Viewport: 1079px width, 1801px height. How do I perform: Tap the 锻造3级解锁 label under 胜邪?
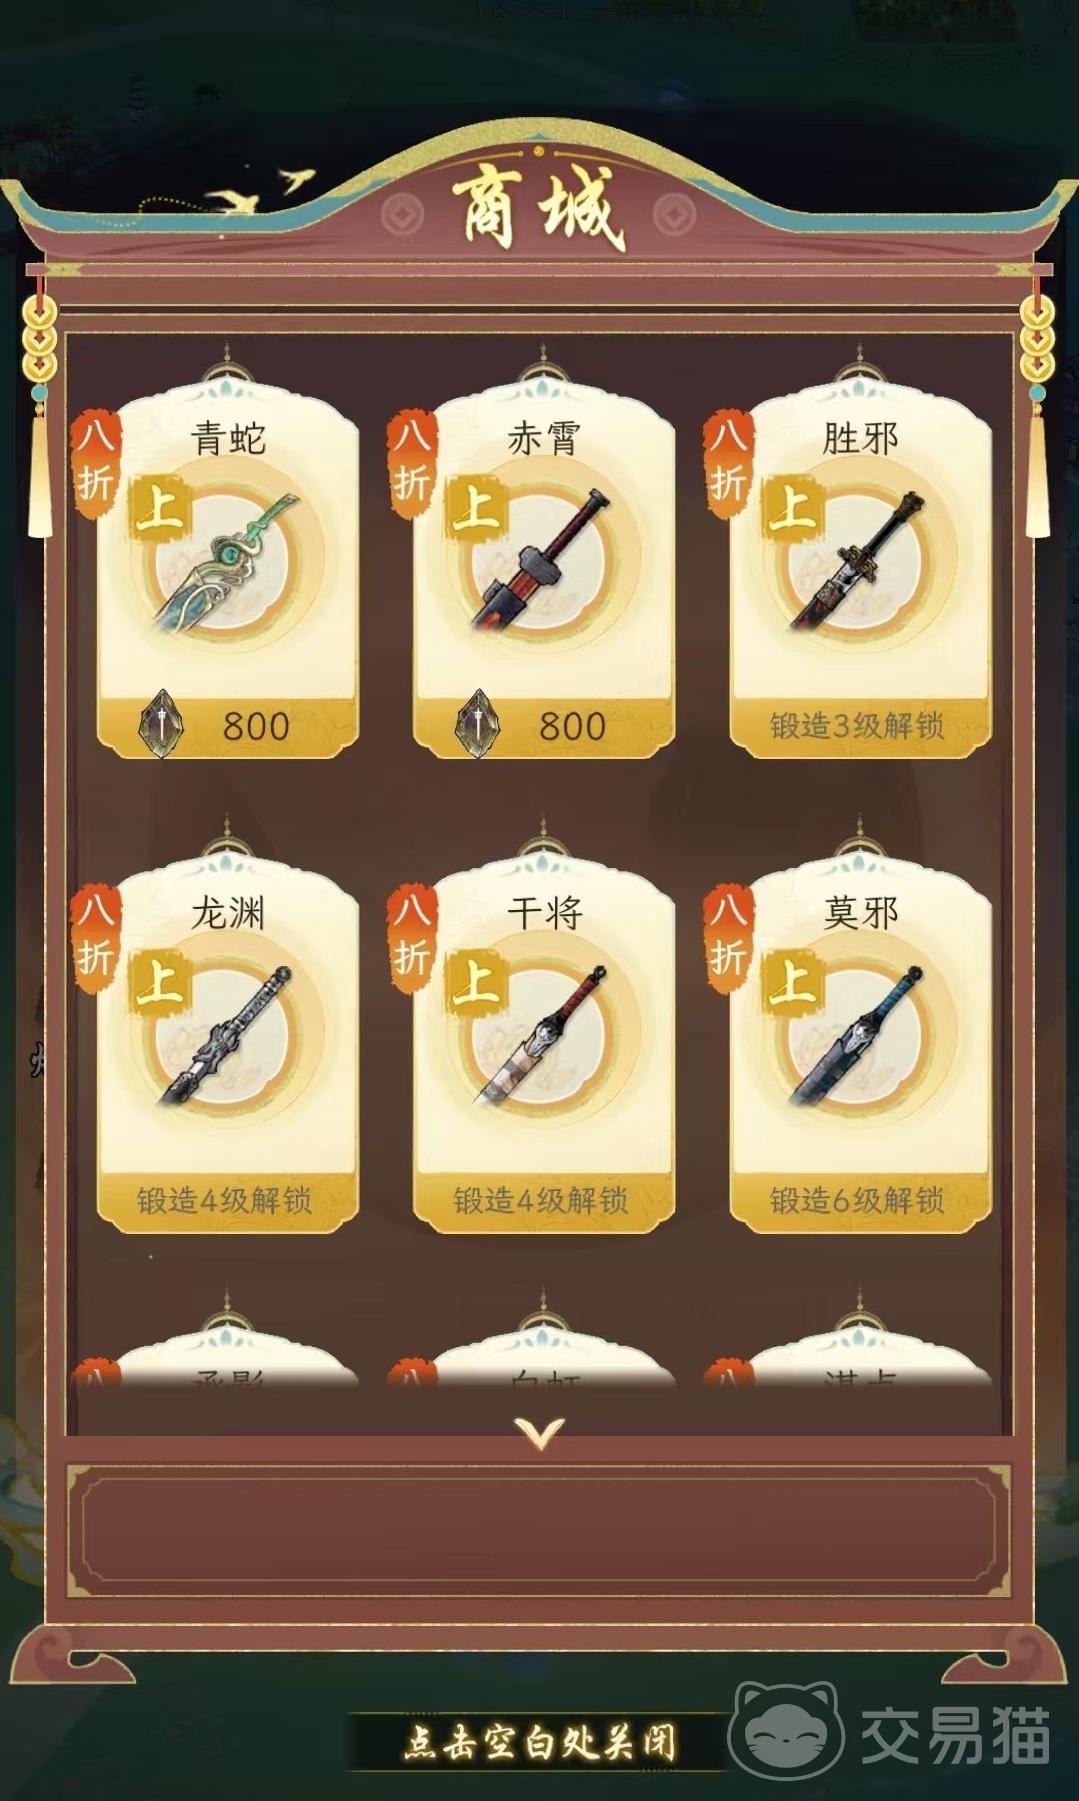coord(857,725)
